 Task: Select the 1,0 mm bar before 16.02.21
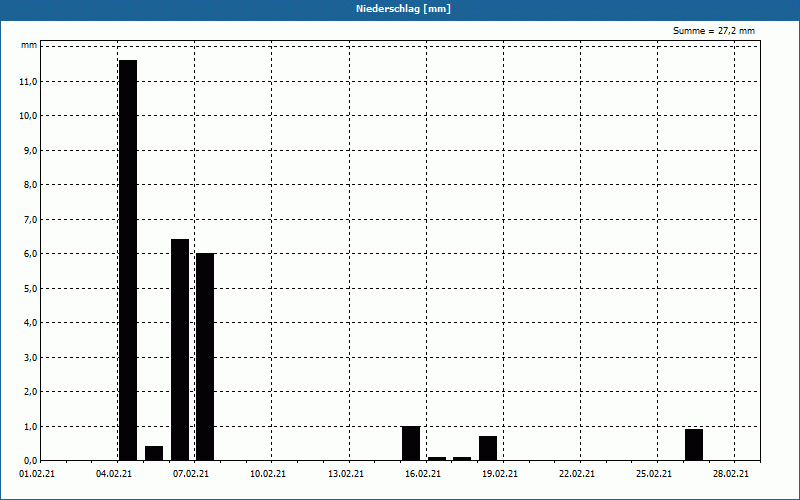click(411, 443)
